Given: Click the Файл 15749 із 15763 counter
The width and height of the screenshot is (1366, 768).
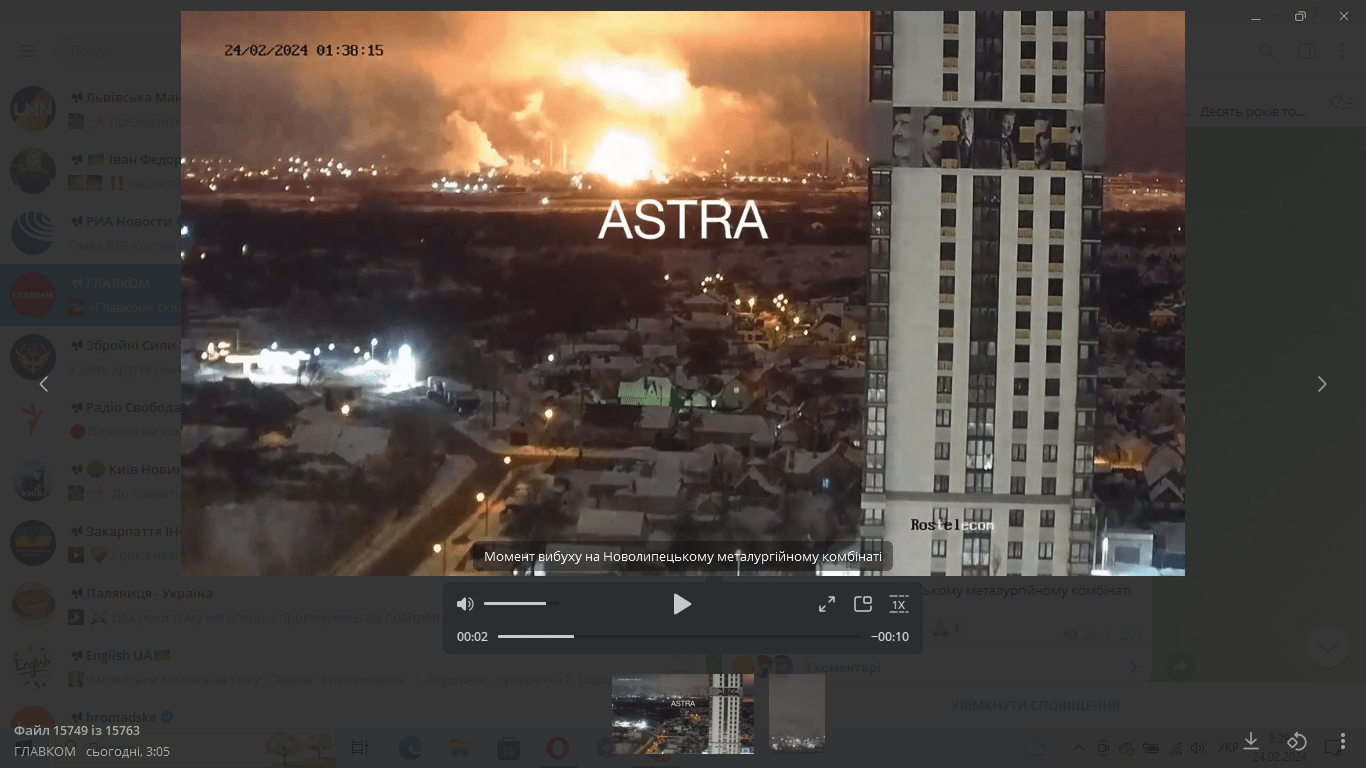Looking at the screenshot, I should point(77,731).
